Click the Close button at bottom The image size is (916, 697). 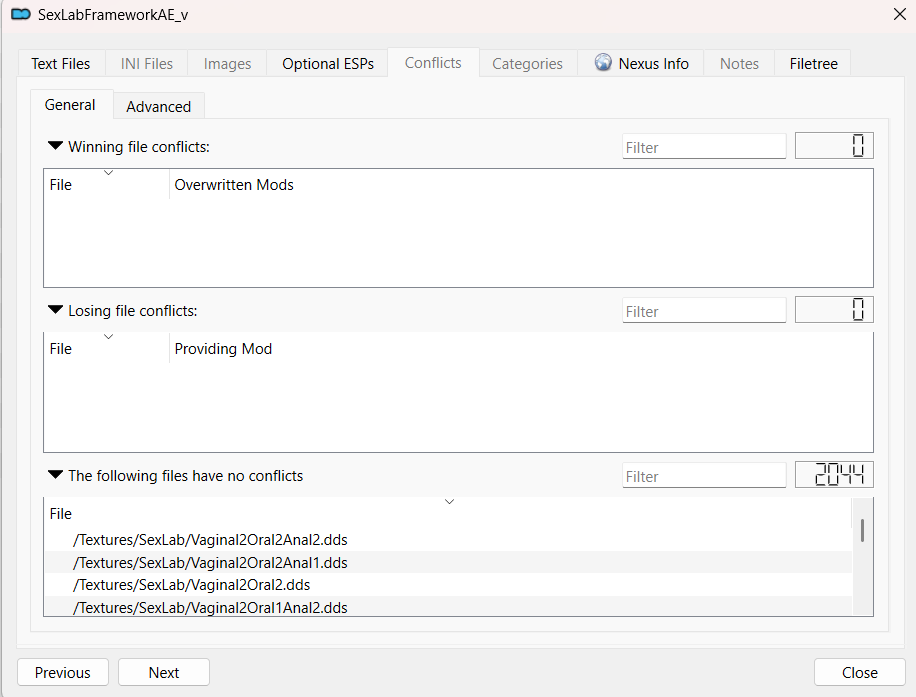[859, 672]
